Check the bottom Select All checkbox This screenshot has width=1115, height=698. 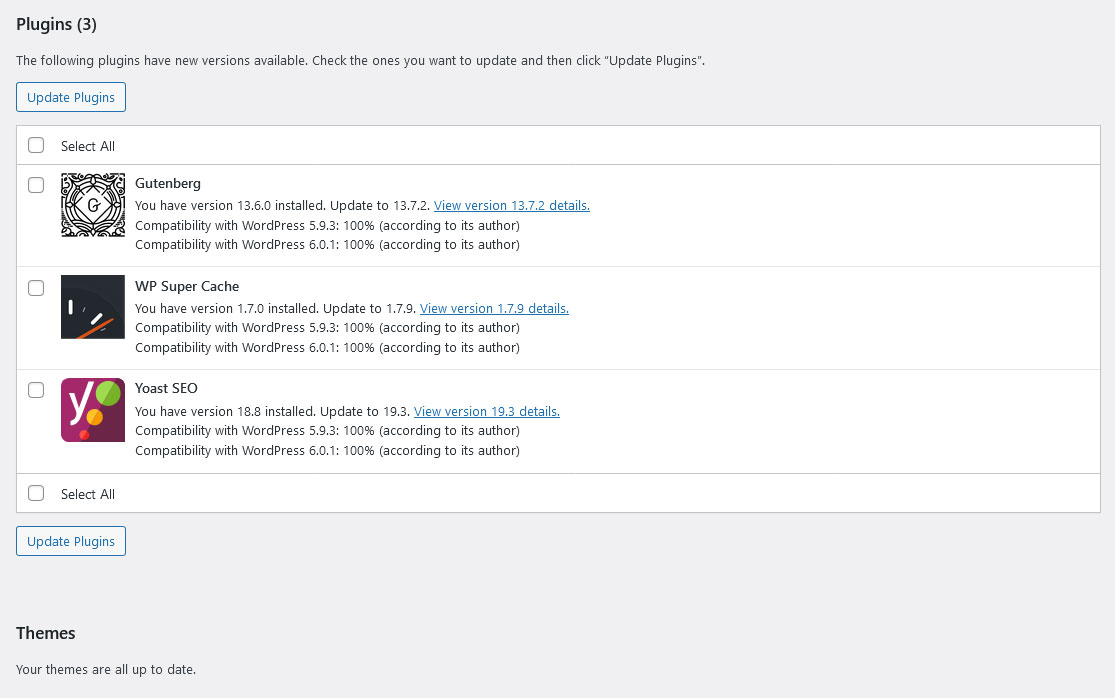pos(36,493)
